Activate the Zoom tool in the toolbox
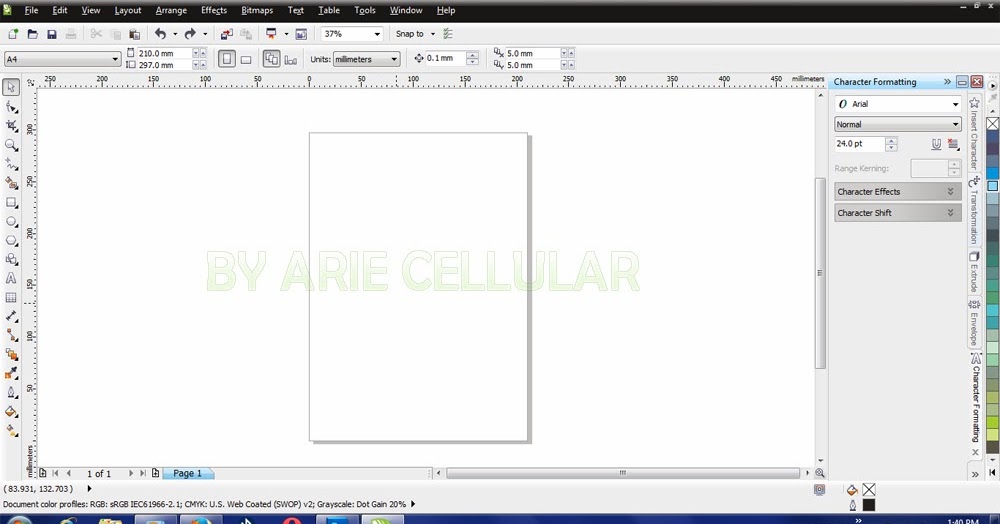Screen dimensions: 1000x524 tap(11, 145)
